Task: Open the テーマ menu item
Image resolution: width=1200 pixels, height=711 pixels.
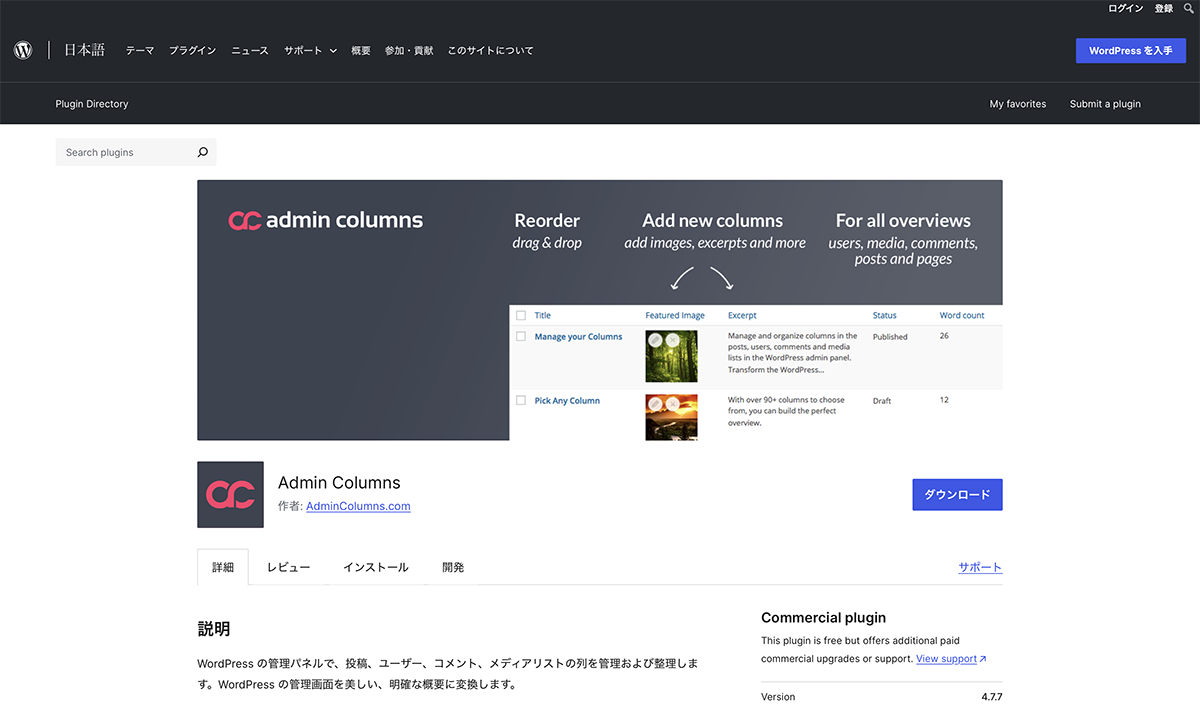Action: pos(140,50)
